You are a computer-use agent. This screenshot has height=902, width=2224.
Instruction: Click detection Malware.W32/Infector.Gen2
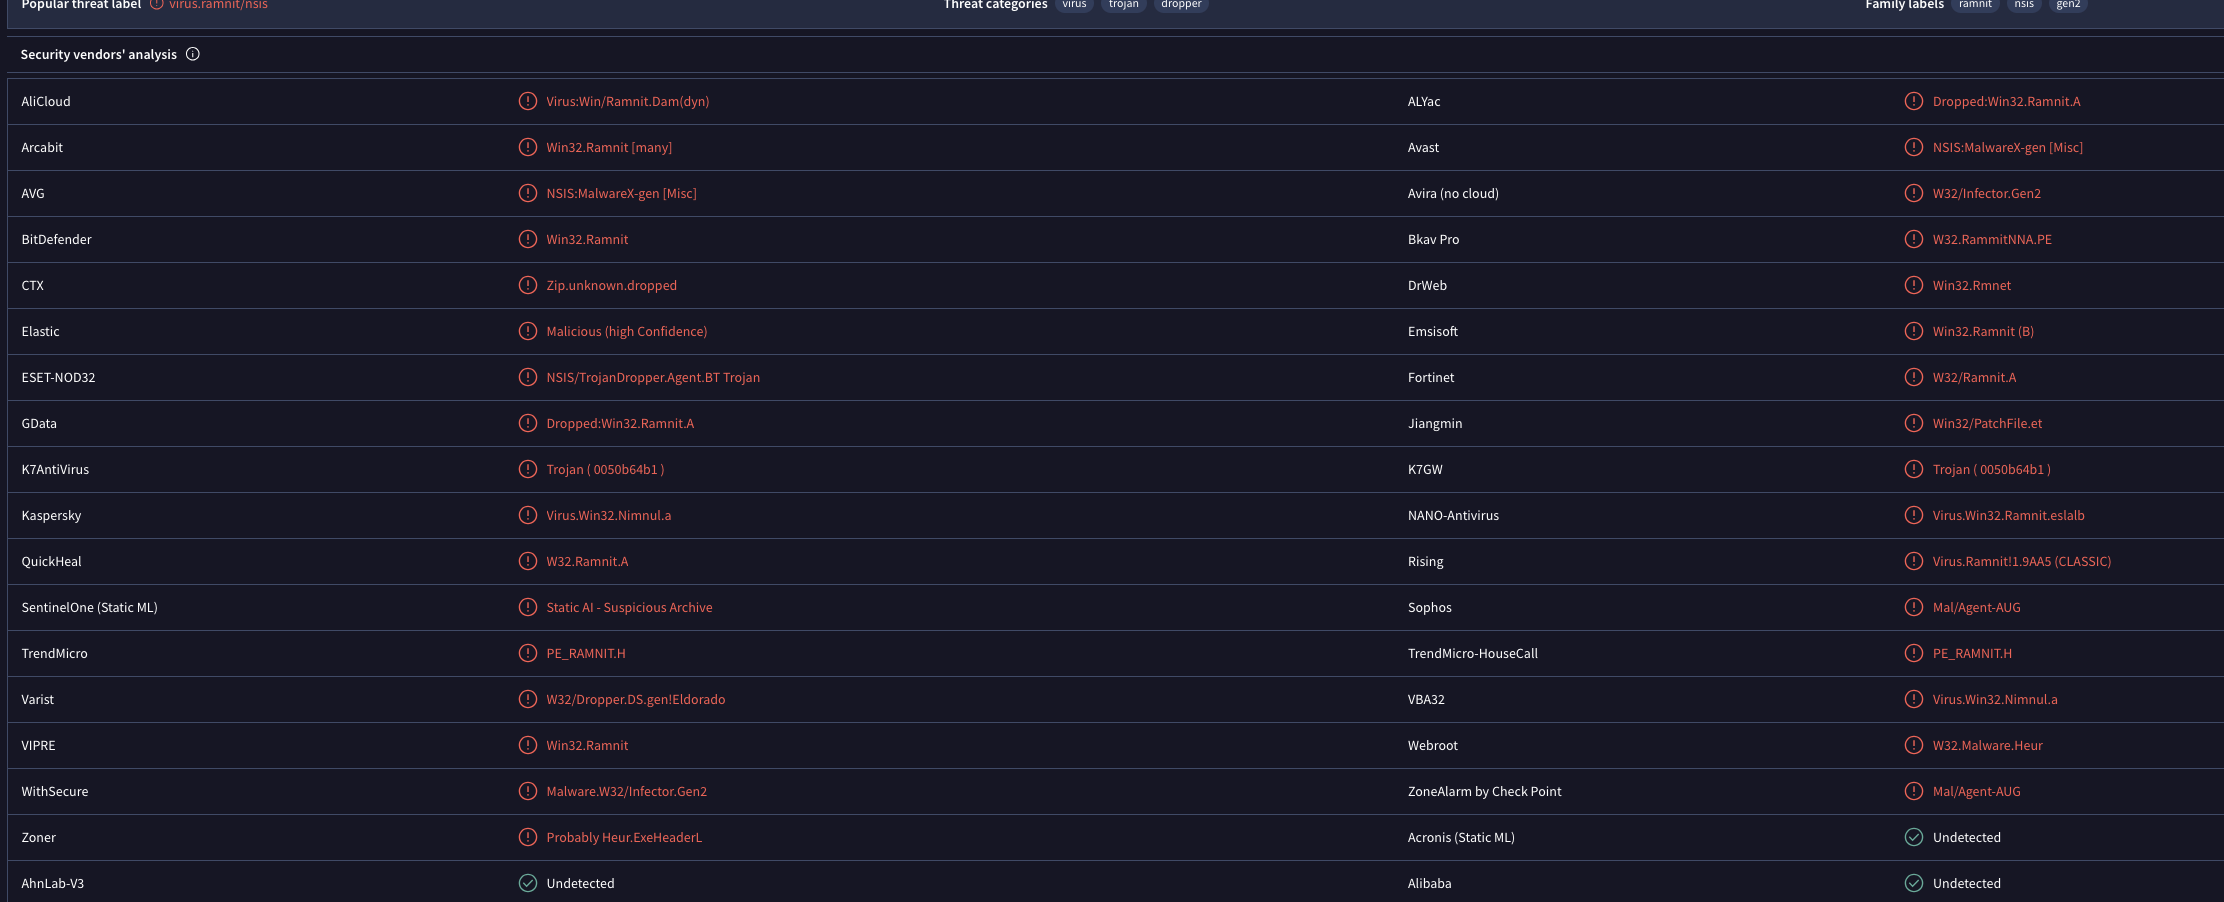point(626,791)
